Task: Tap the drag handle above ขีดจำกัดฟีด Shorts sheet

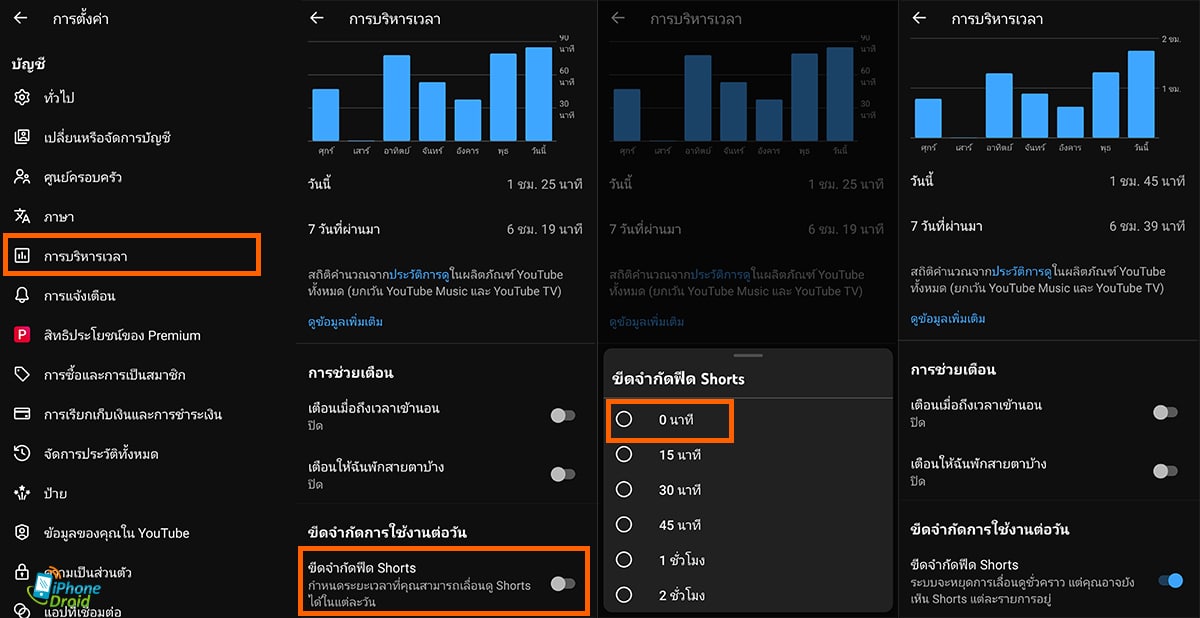Action: (747, 355)
